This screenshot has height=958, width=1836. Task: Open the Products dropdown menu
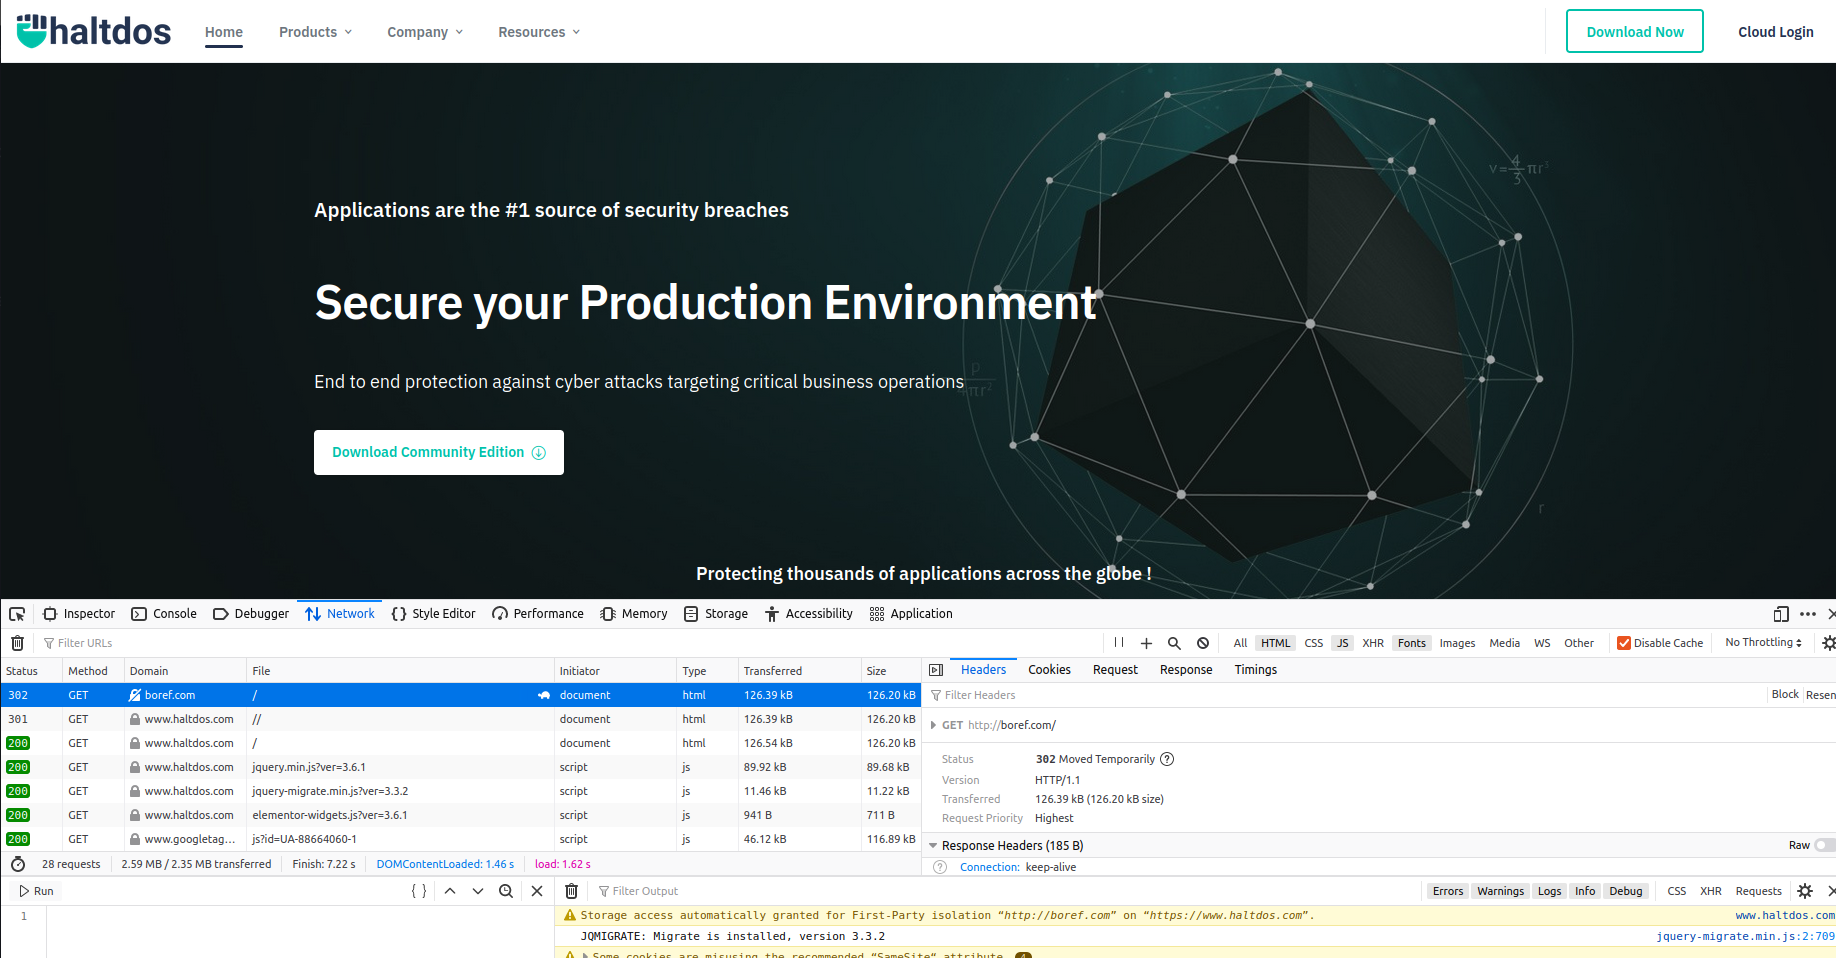[315, 32]
